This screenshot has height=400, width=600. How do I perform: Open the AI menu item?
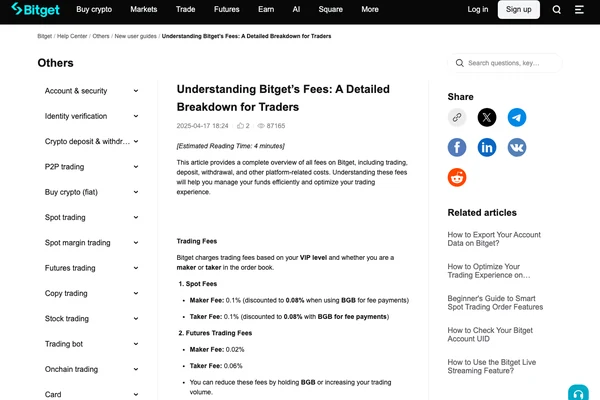click(296, 9)
